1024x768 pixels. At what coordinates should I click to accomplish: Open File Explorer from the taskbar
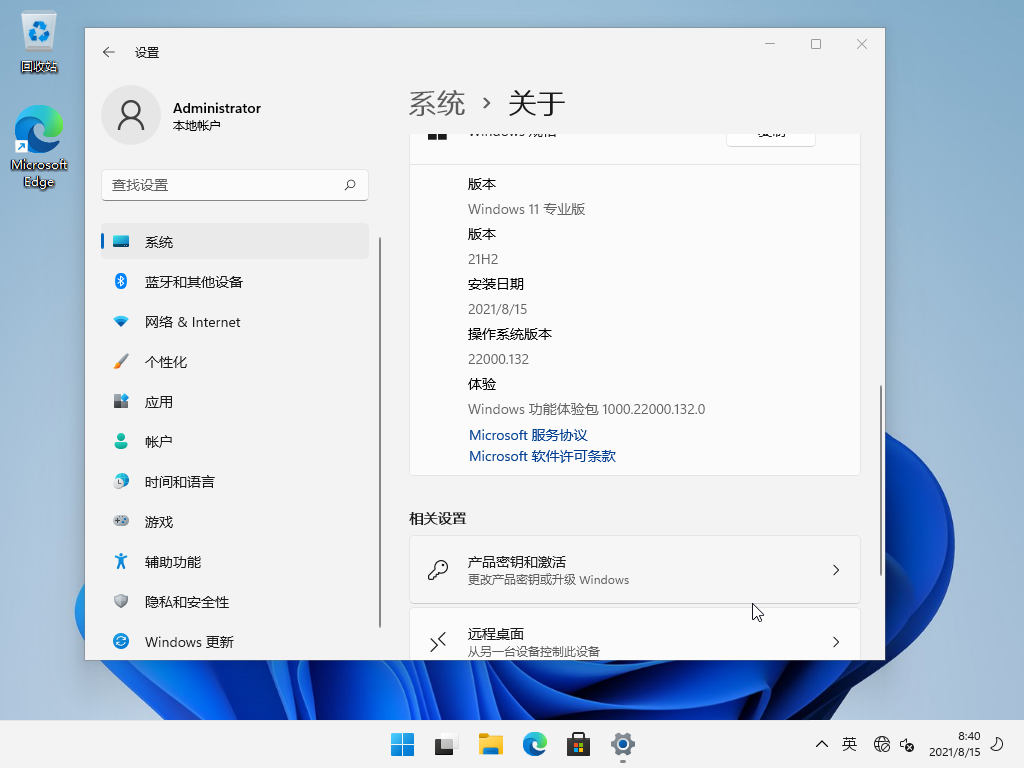(490, 744)
